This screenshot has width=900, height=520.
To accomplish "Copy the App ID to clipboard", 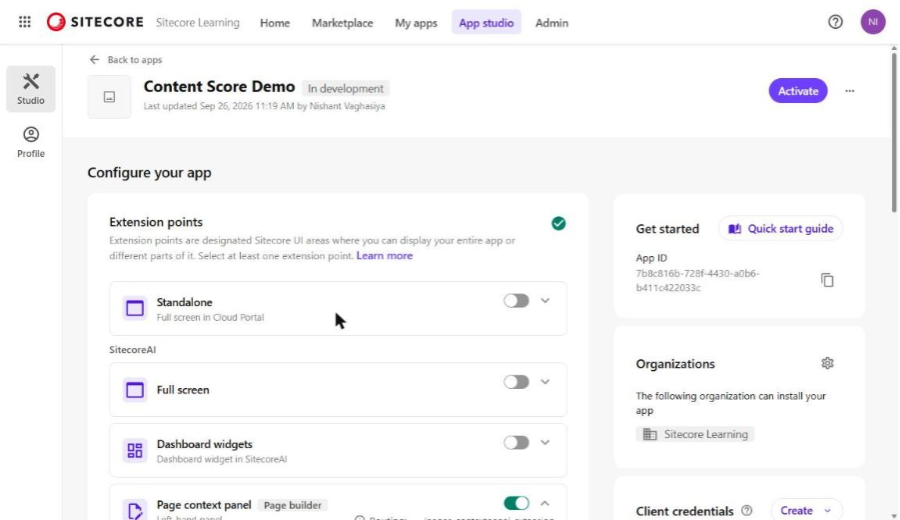I will pyautogui.click(x=827, y=280).
